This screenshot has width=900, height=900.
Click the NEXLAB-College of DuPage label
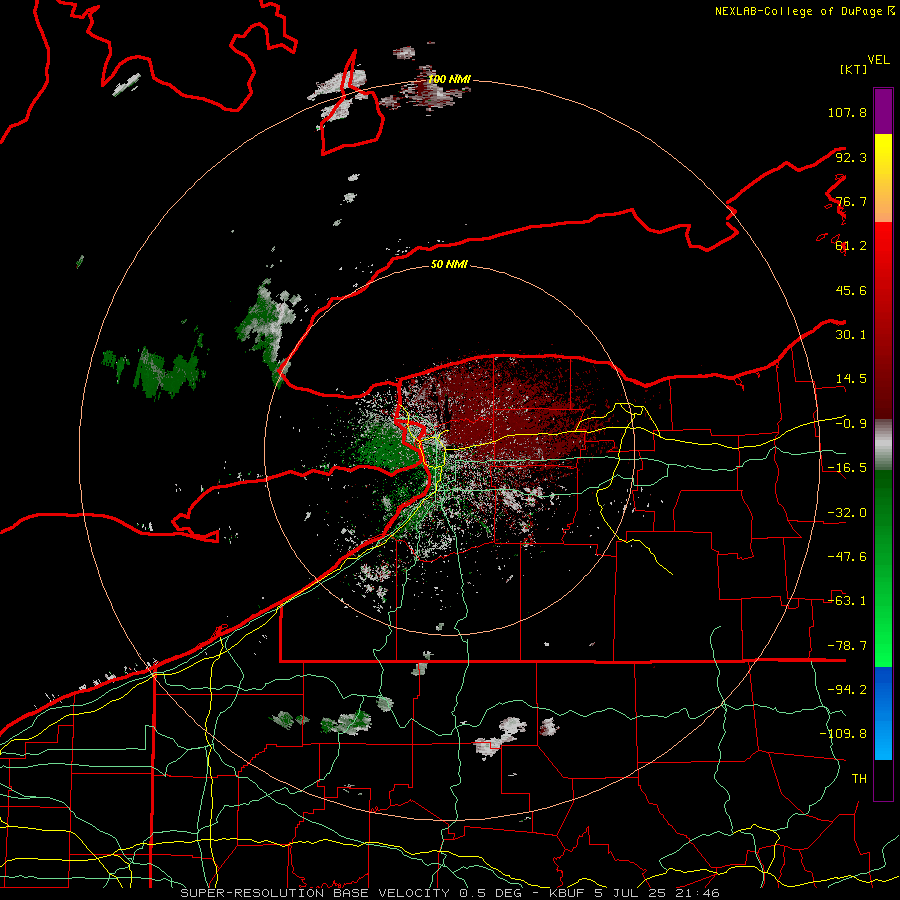(x=798, y=11)
